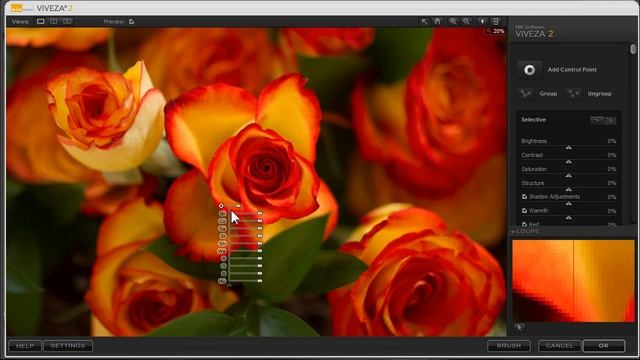The height and width of the screenshot is (360, 640).
Task: Click the Brightness slider handle
Action: 569,147
